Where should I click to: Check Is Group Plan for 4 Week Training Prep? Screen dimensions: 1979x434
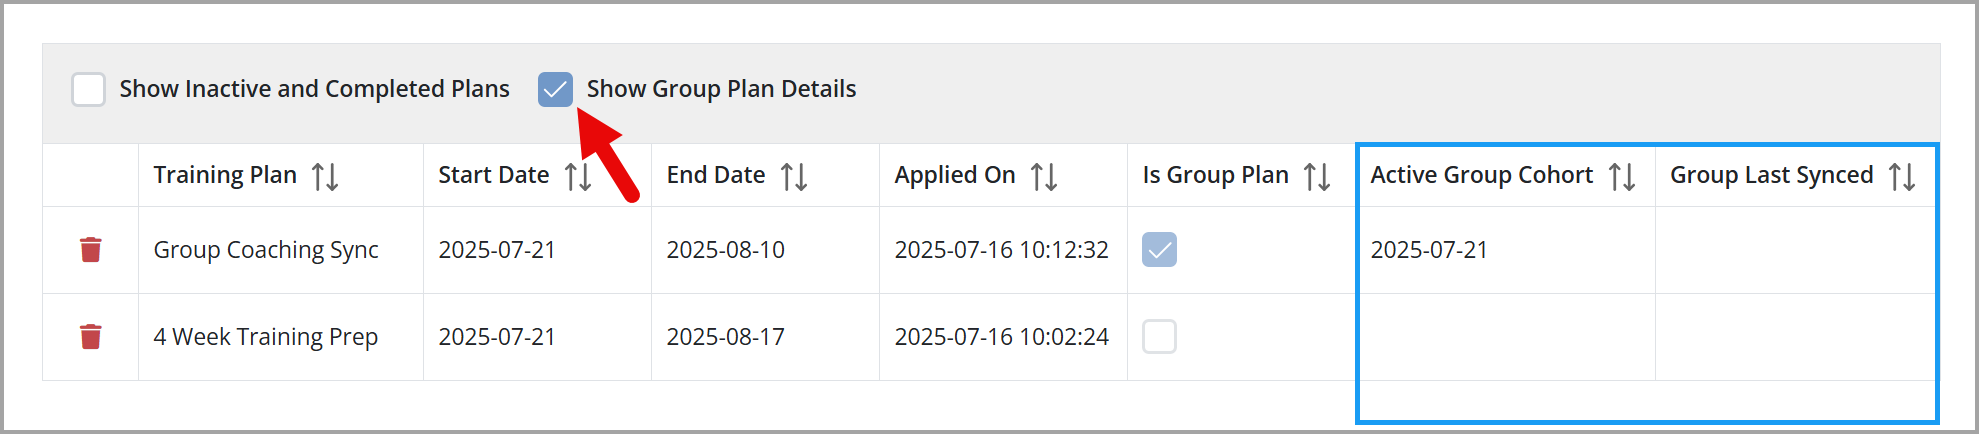tap(1159, 337)
